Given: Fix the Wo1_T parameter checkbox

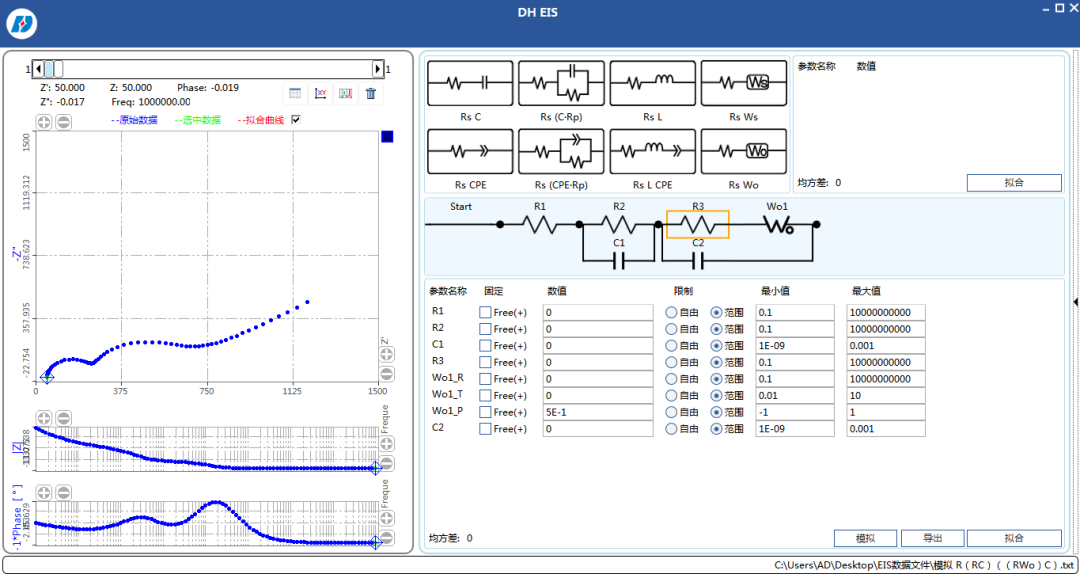Looking at the screenshot, I should coord(485,396).
